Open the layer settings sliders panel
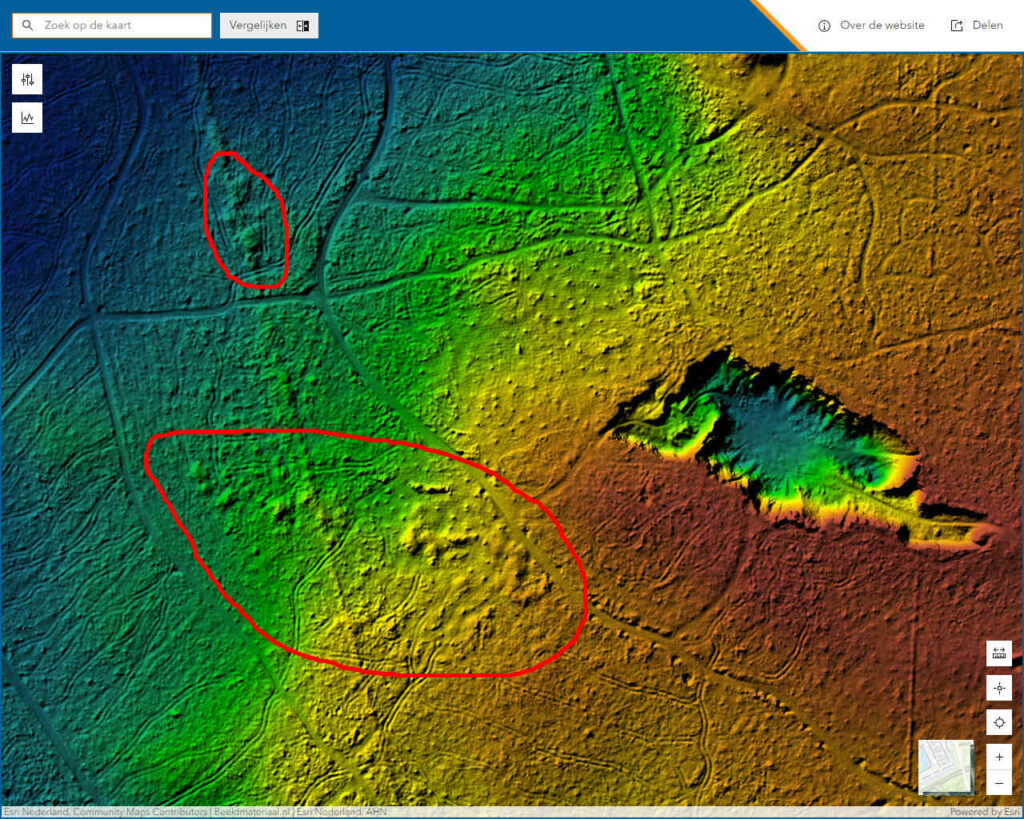 [x=27, y=80]
